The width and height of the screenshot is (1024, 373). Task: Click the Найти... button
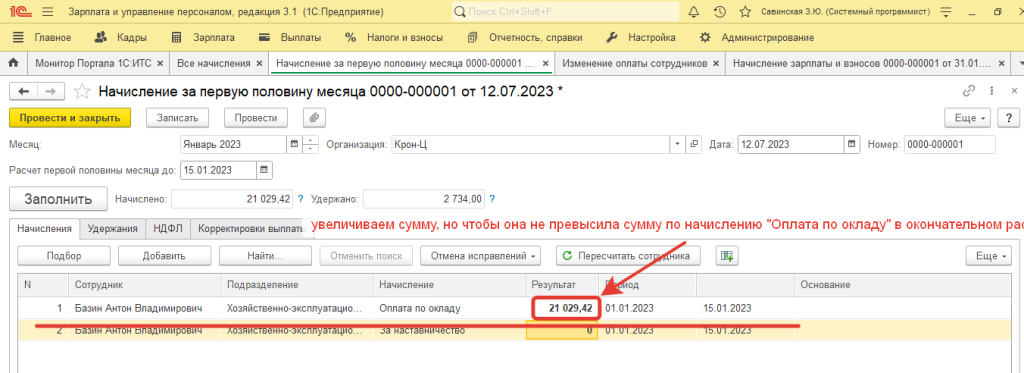[265, 256]
